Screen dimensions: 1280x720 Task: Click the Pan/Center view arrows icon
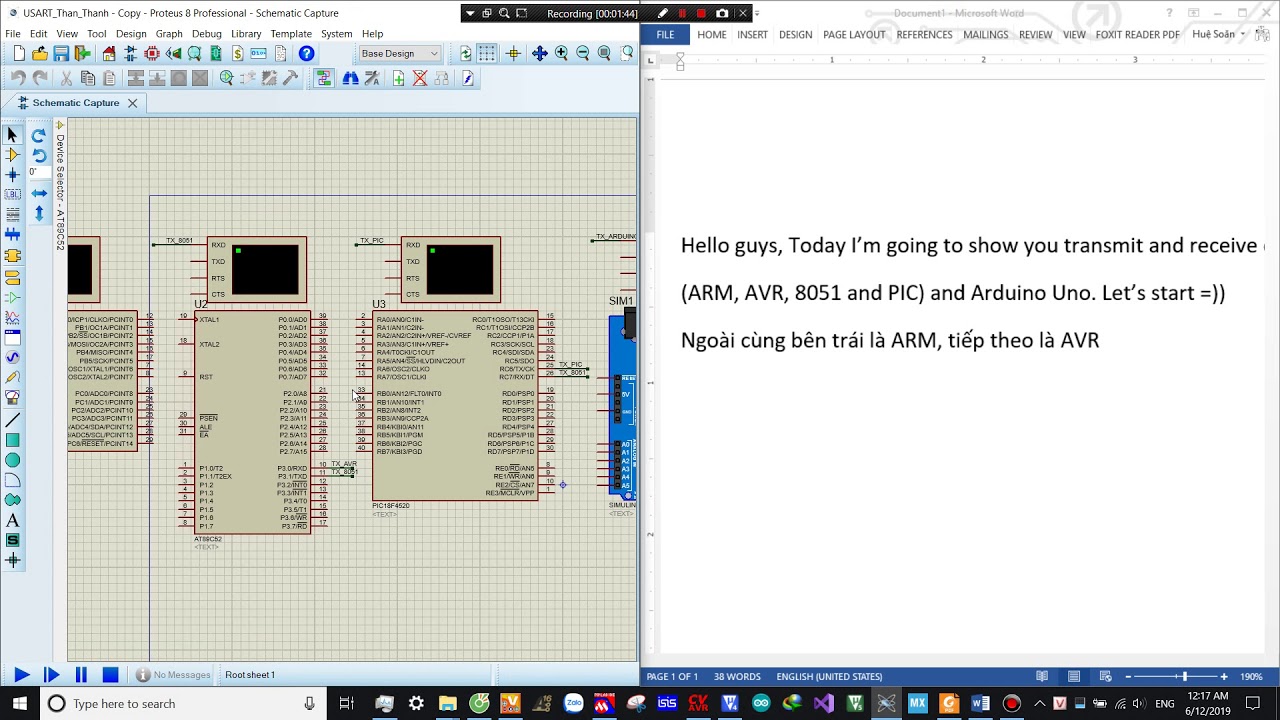click(x=539, y=54)
